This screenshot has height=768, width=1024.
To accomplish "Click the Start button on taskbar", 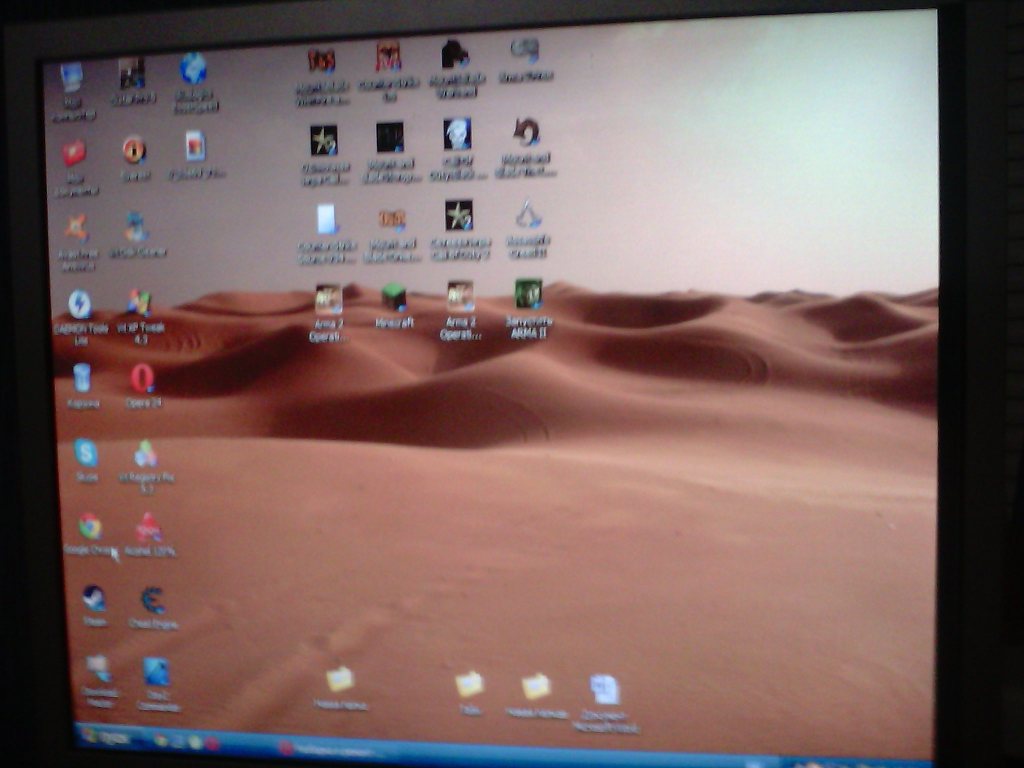I will click(x=106, y=738).
